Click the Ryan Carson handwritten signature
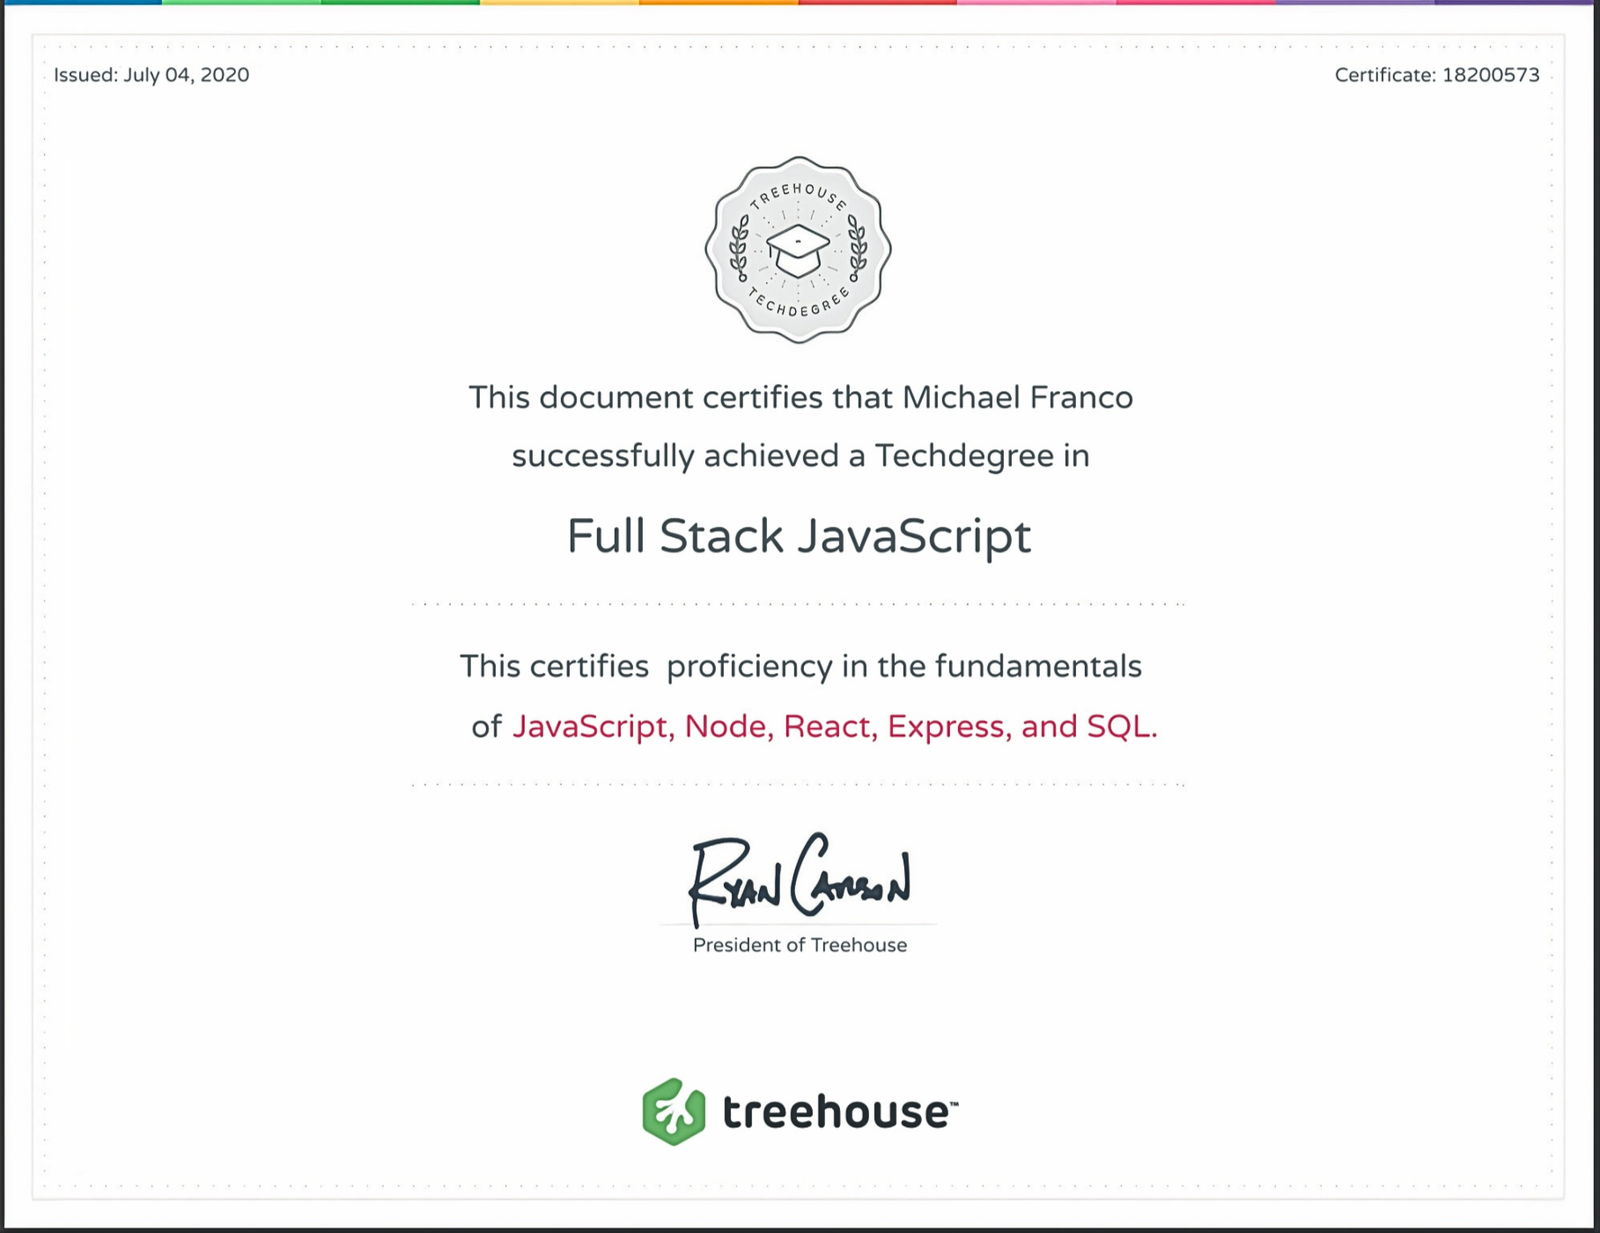Viewport: 1600px width, 1233px height. click(799, 878)
